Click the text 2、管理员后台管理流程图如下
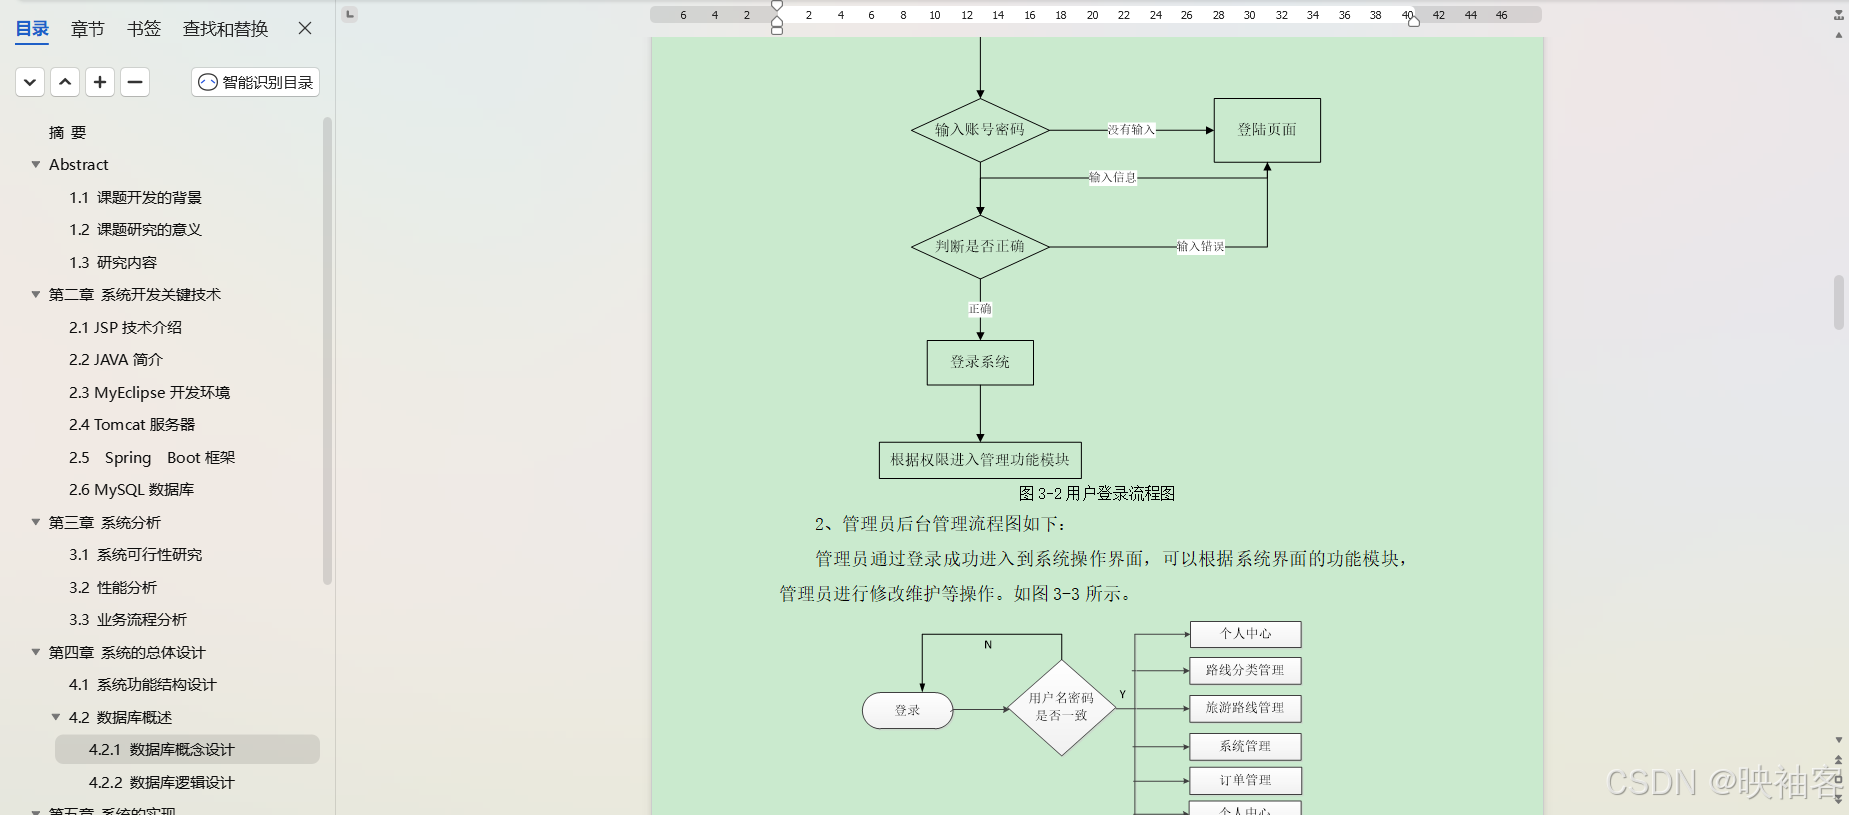Viewport: 1849px width, 815px height. pyautogui.click(x=940, y=524)
